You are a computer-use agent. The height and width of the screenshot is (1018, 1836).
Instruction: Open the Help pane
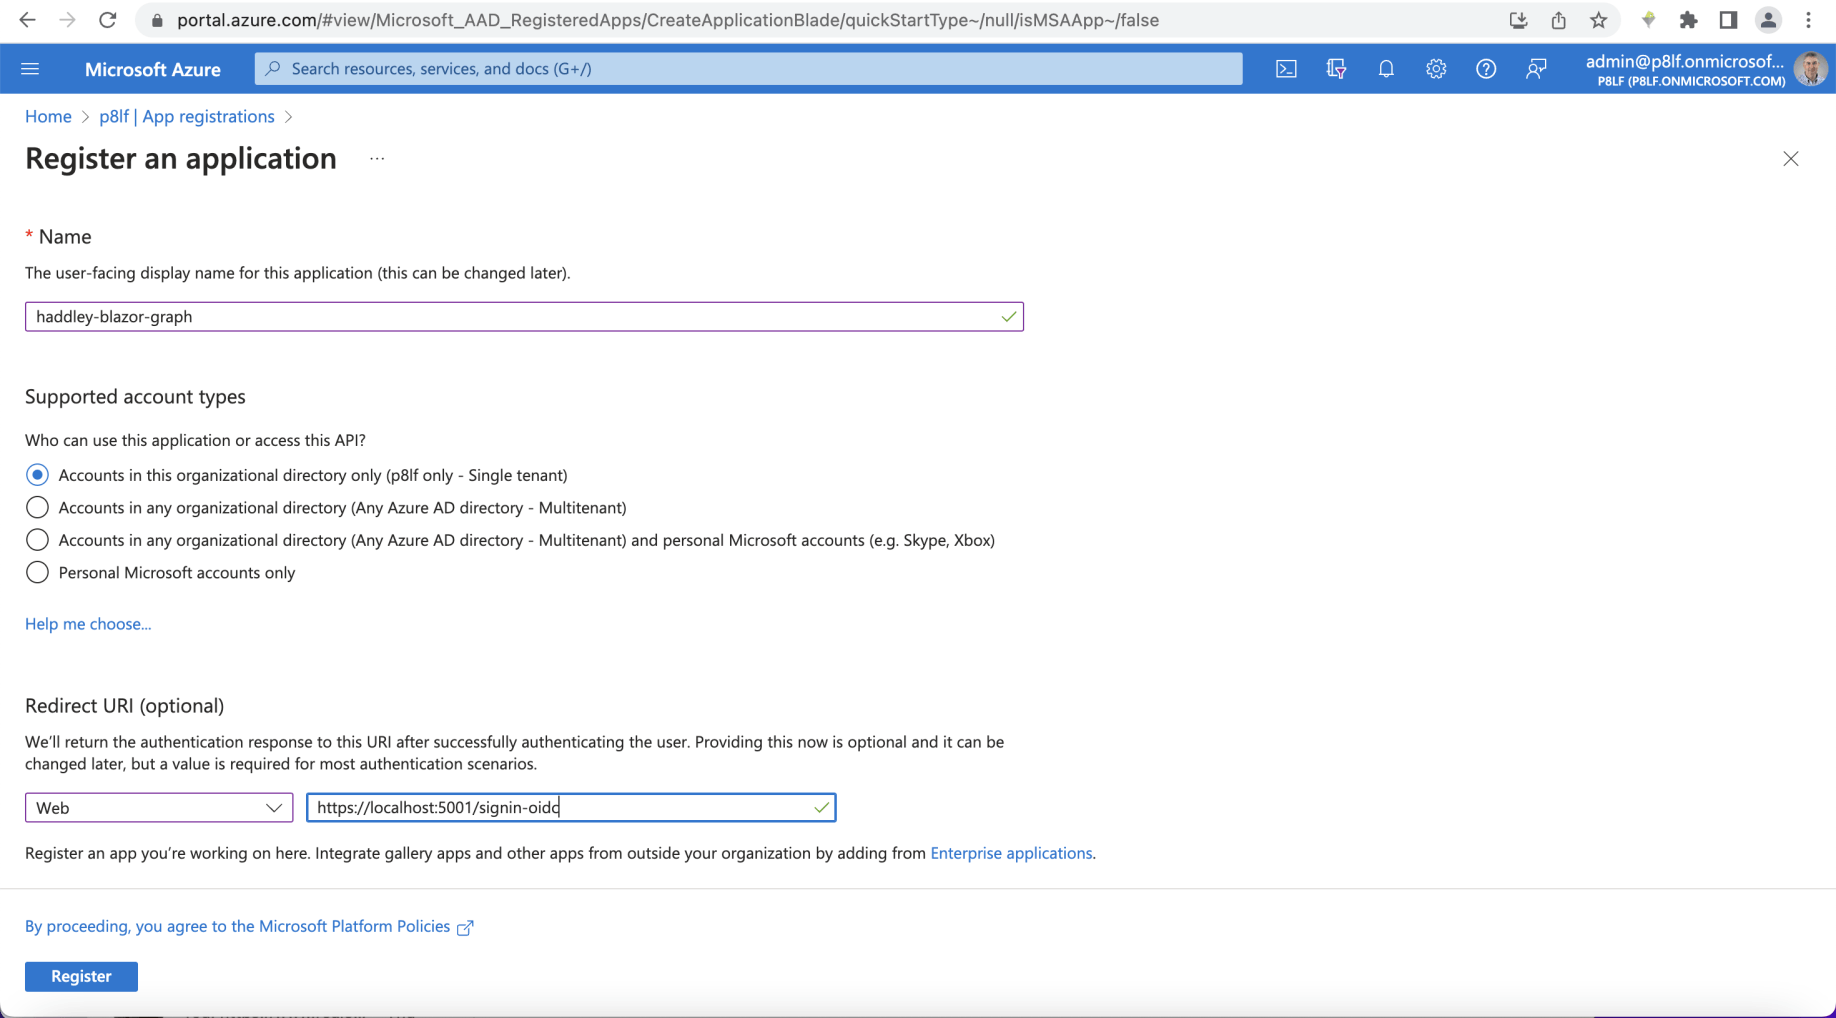point(1486,68)
